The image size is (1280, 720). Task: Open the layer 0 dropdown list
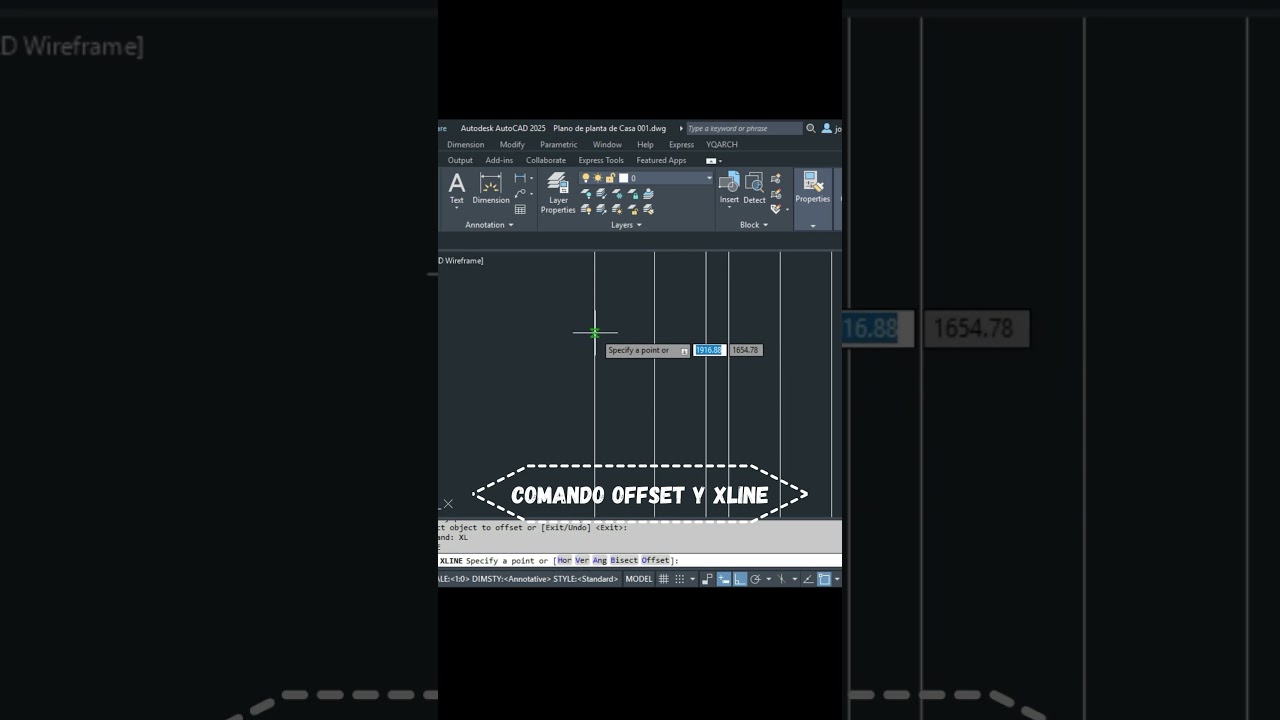click(x=709, y=178)
